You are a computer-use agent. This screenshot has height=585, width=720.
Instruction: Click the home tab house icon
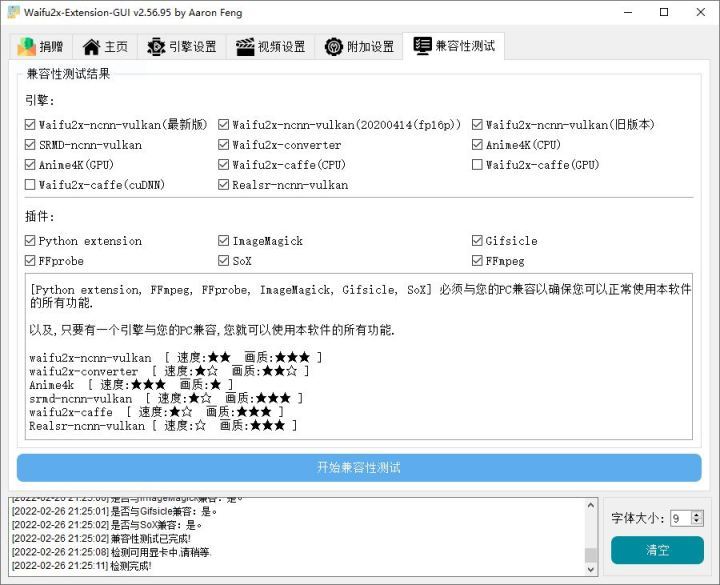(91, 46)
